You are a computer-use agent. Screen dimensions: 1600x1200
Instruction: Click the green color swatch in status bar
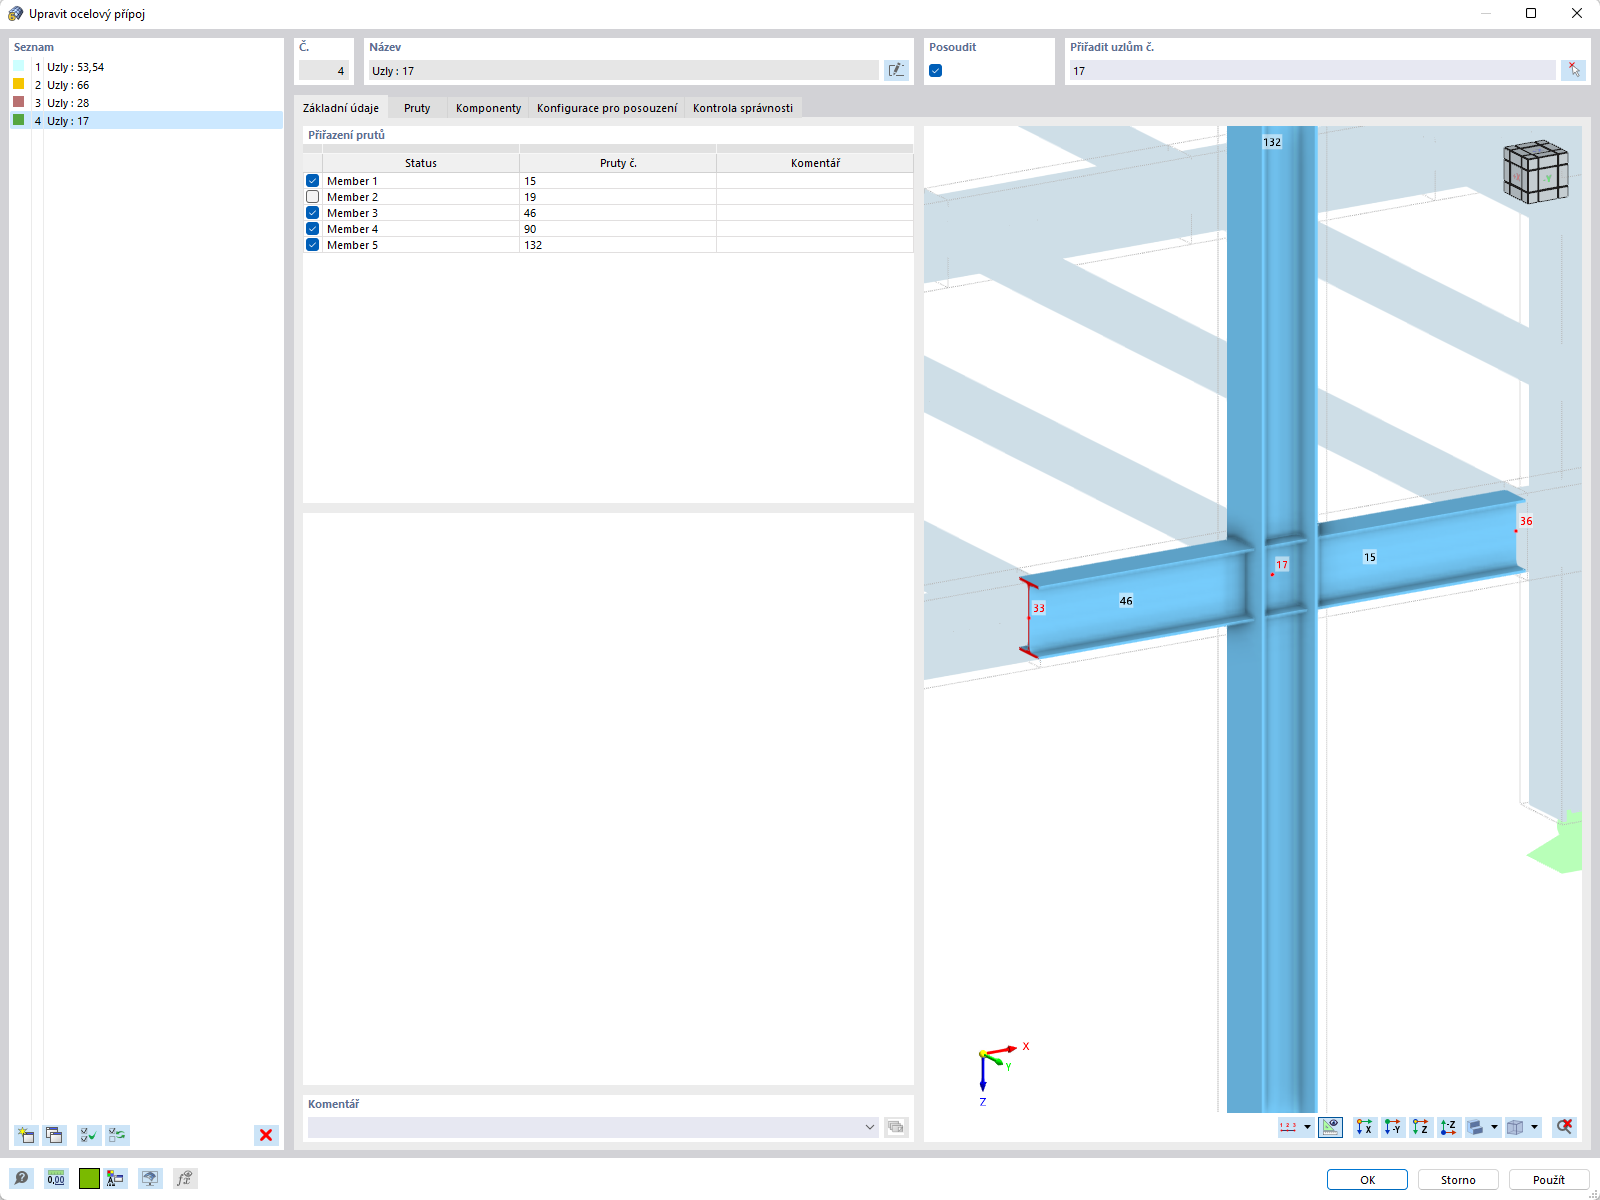(89, 1178)
